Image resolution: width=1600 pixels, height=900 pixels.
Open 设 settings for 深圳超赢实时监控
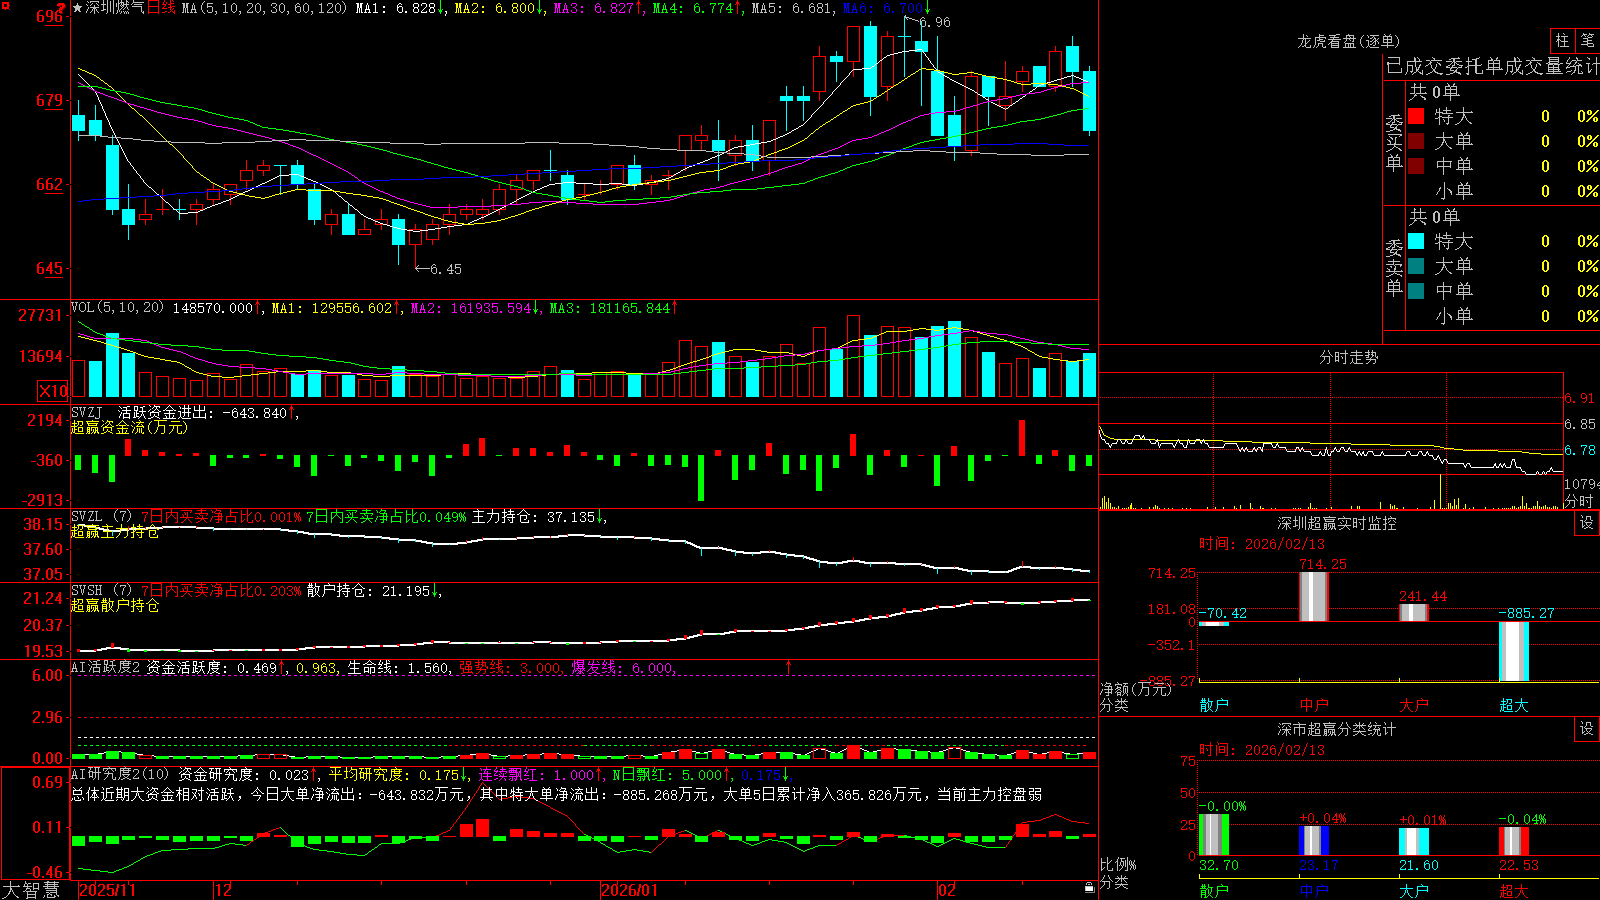coord(1587,523)
